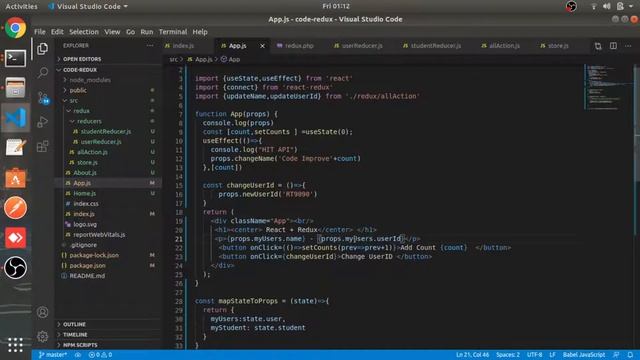
Task: Click the errors and warnings status indicator
Action: tap(100, 355)
